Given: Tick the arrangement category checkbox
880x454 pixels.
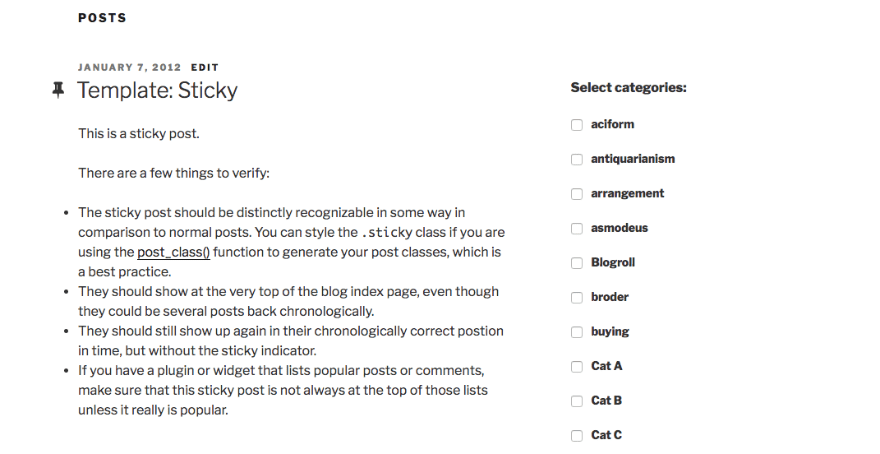Looking at the screenshot, I should (576, 194).
